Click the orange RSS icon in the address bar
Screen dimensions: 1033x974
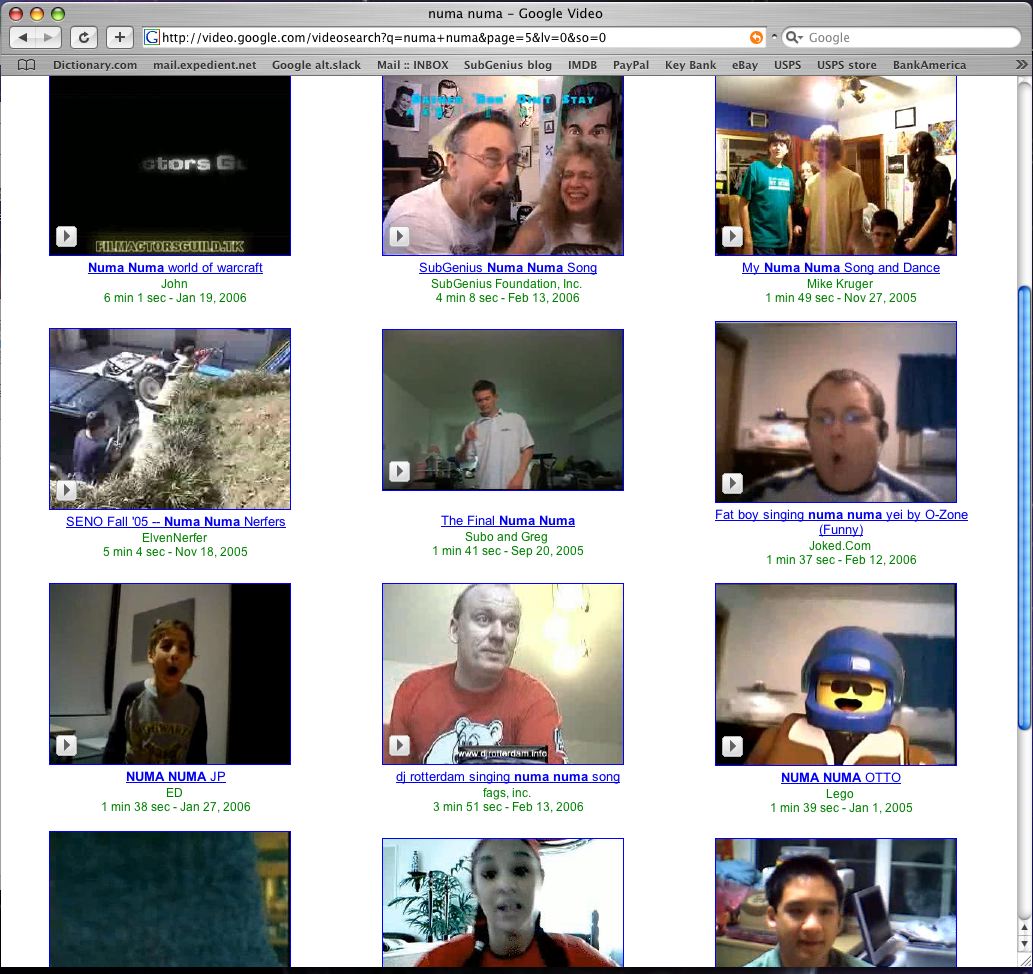[756, 38]
